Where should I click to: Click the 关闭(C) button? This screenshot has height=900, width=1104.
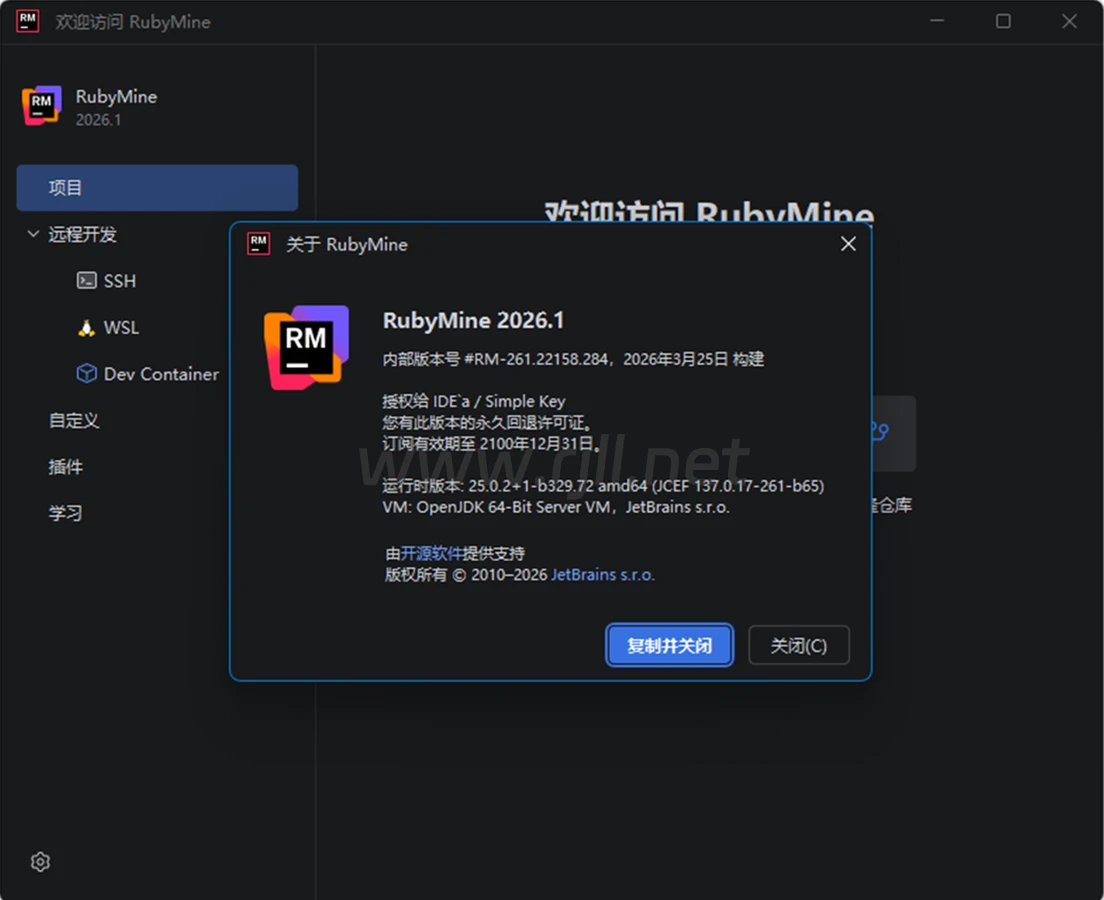[x=798, y=646]
